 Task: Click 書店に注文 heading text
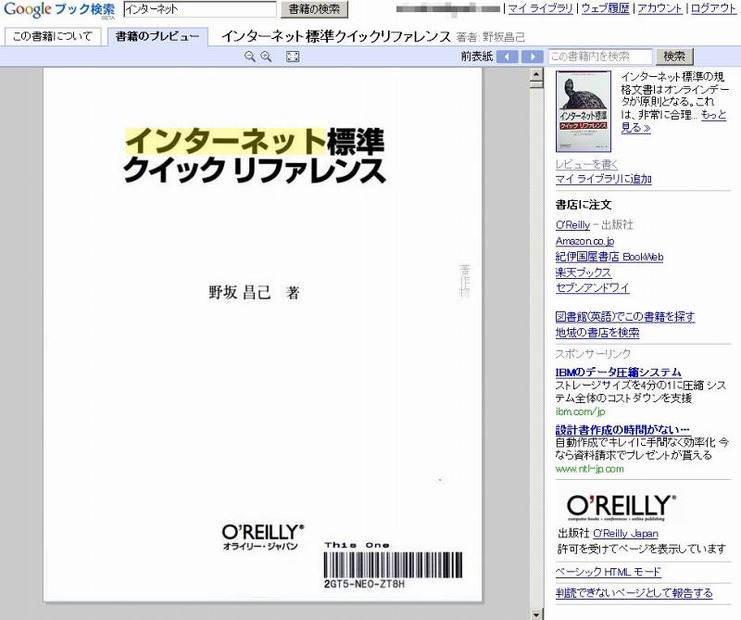point(583,205)
